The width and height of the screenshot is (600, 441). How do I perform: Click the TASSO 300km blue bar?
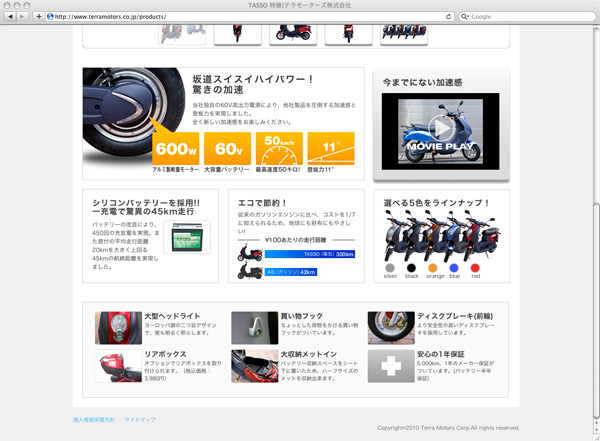pos(310,254)
